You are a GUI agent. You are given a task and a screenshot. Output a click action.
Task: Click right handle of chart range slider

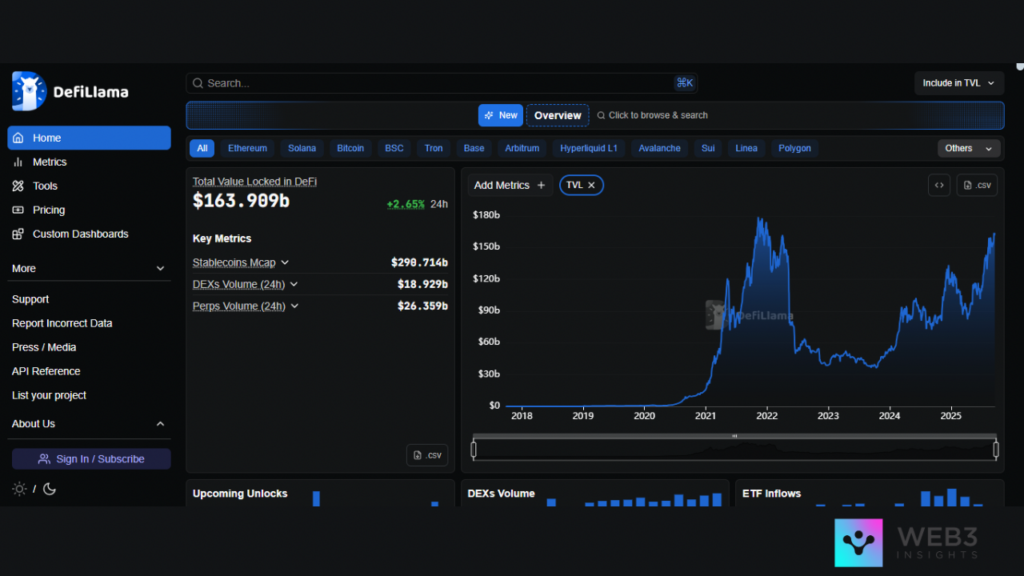(996, 449)
